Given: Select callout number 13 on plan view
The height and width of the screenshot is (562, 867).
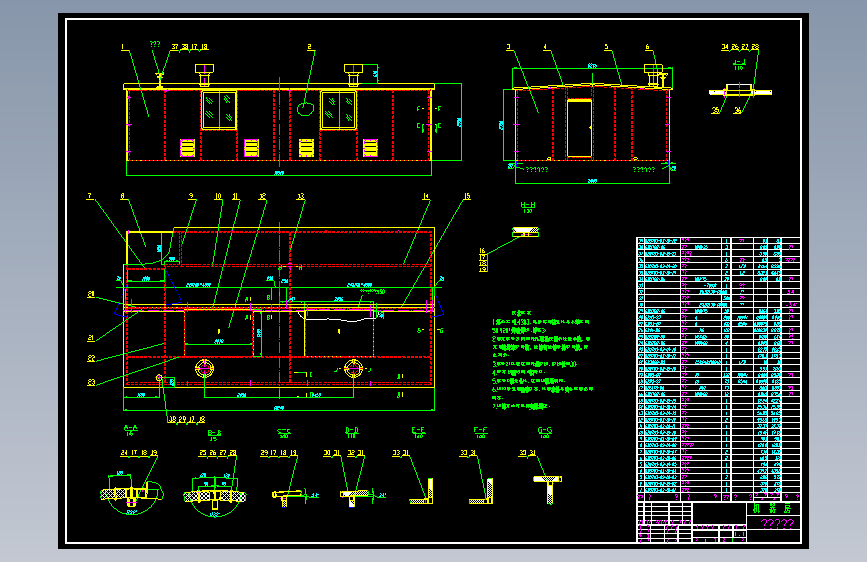Looking at the screenshot, I should (x=301, y=196).
